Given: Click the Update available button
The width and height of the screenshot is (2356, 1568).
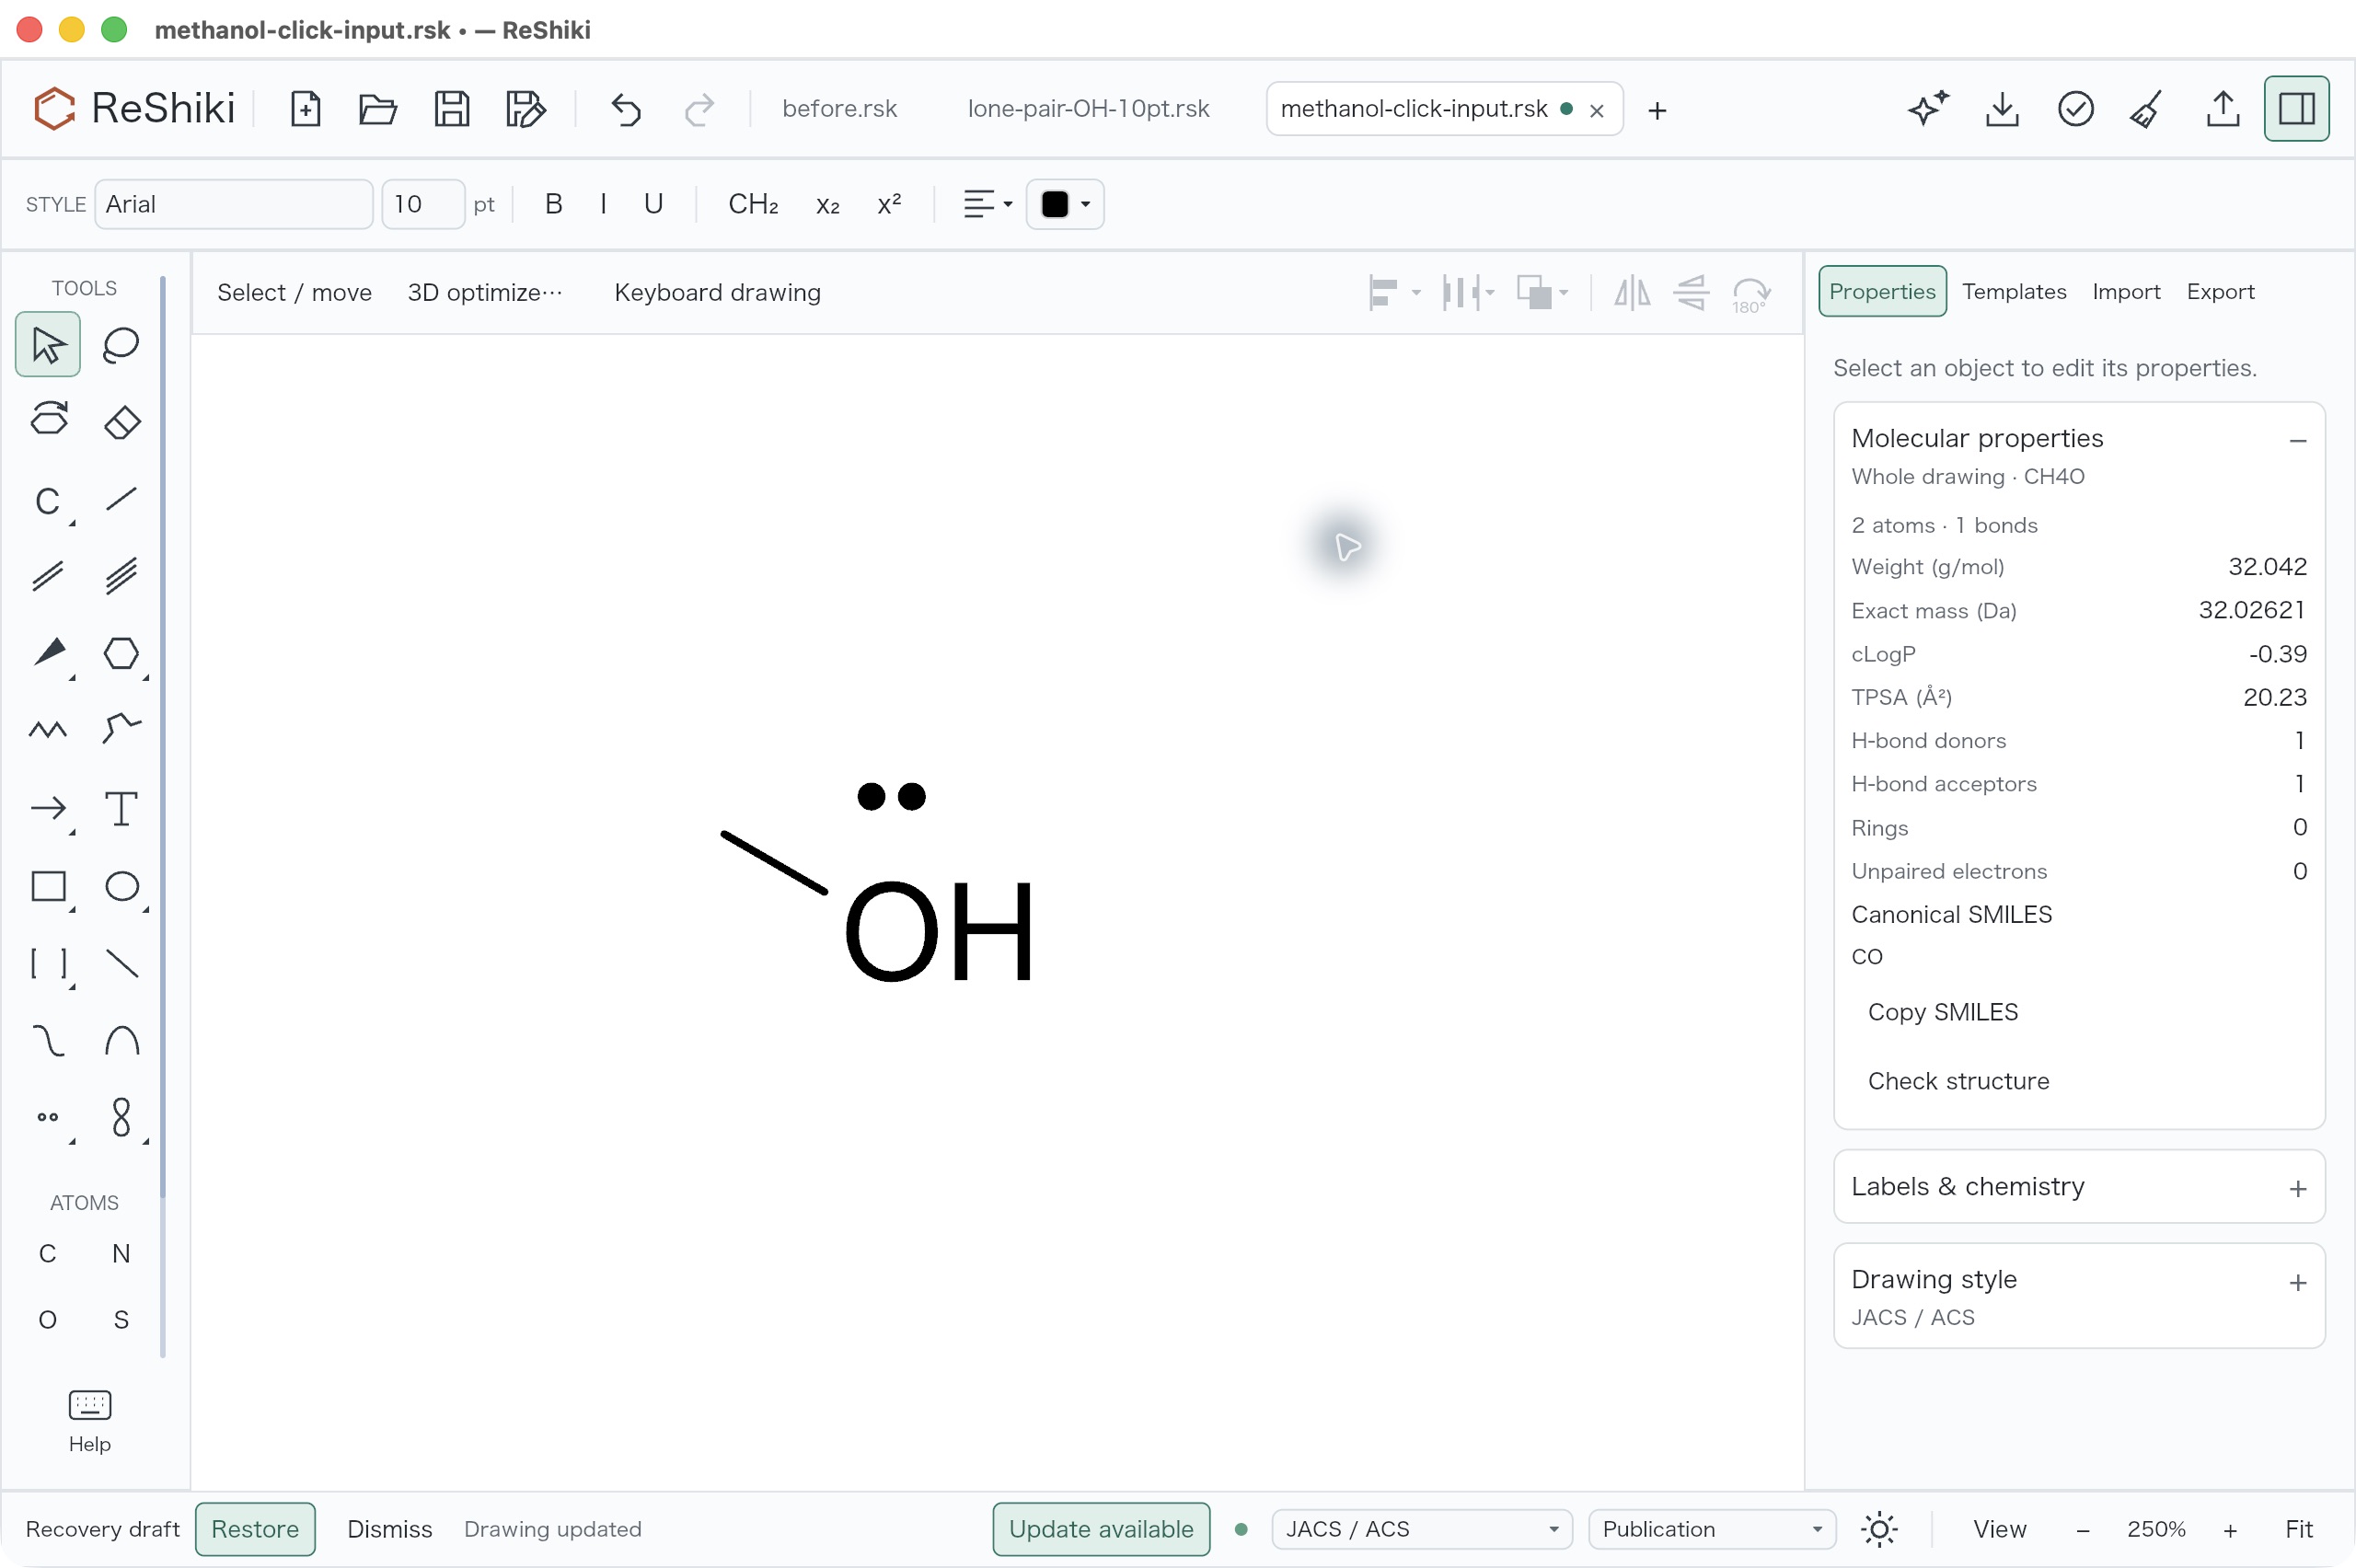Looking at the screenshot, I should [x=1100, y=1529].
